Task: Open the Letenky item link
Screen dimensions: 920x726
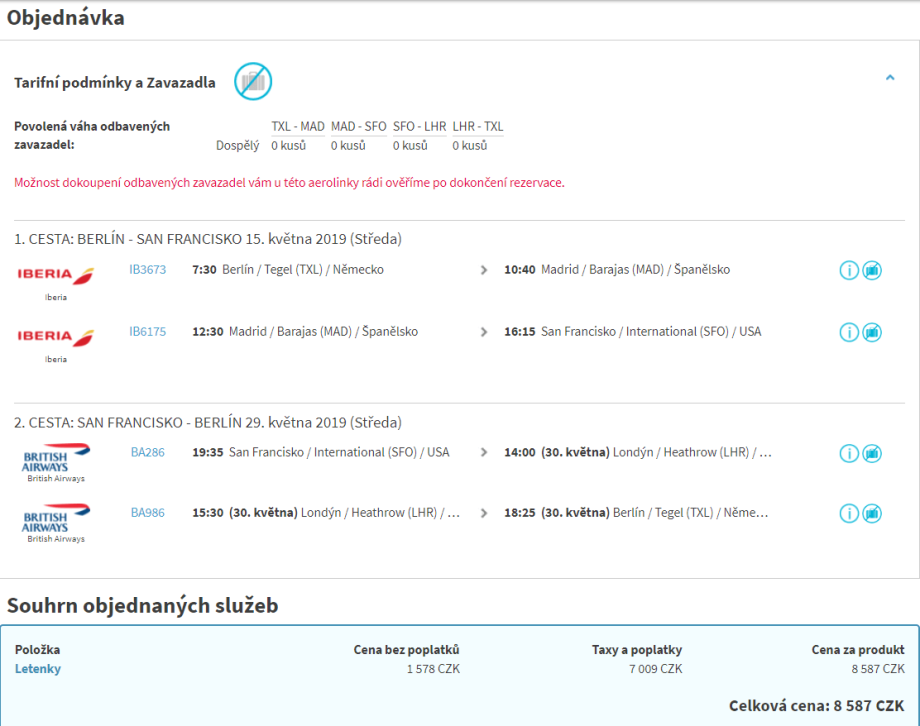Action: click(38, 669)
